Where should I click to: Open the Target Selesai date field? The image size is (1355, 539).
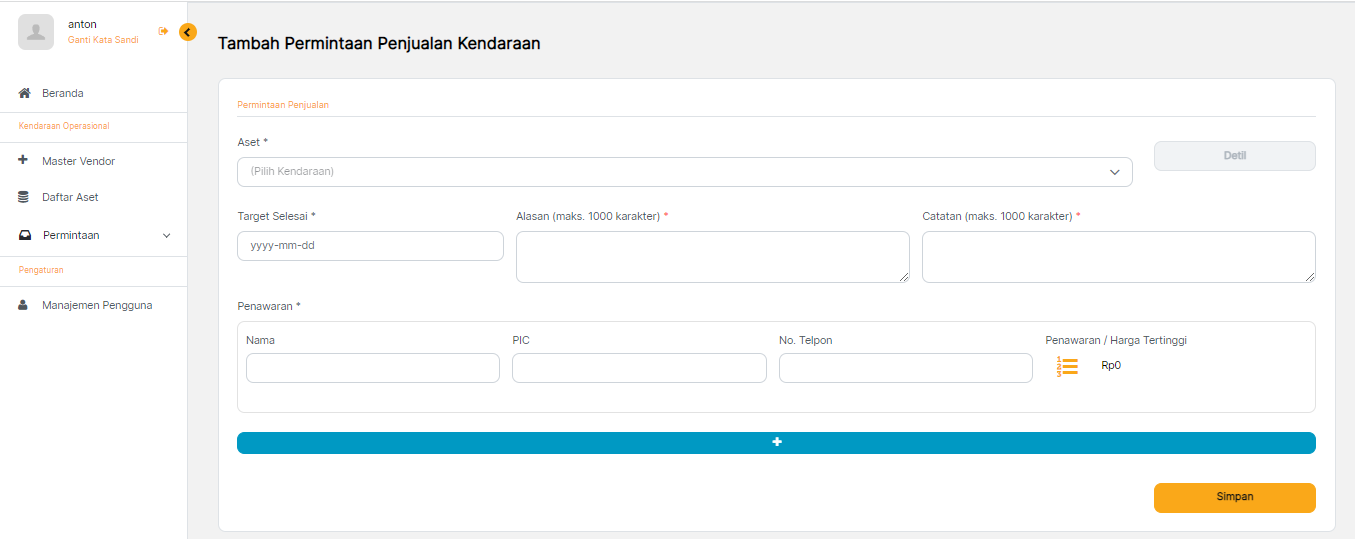[370, 246]
